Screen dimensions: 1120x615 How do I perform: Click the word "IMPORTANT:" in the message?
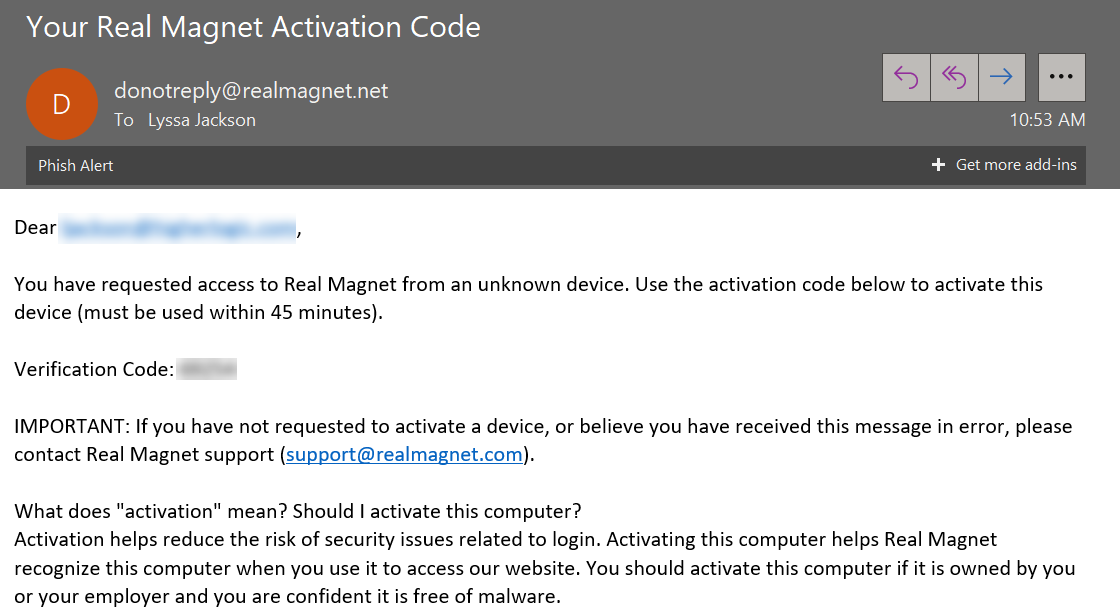(72, 427)
